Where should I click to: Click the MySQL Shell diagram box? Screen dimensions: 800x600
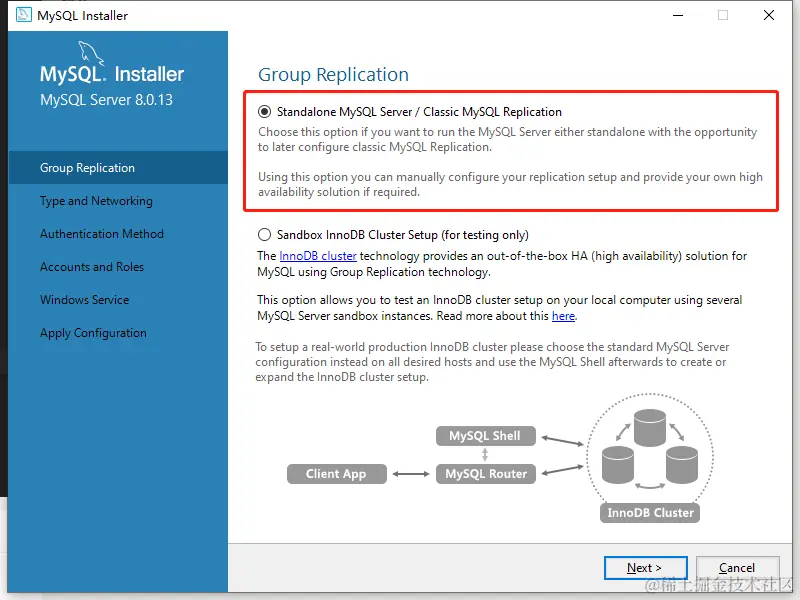click(x=486, y=436)
